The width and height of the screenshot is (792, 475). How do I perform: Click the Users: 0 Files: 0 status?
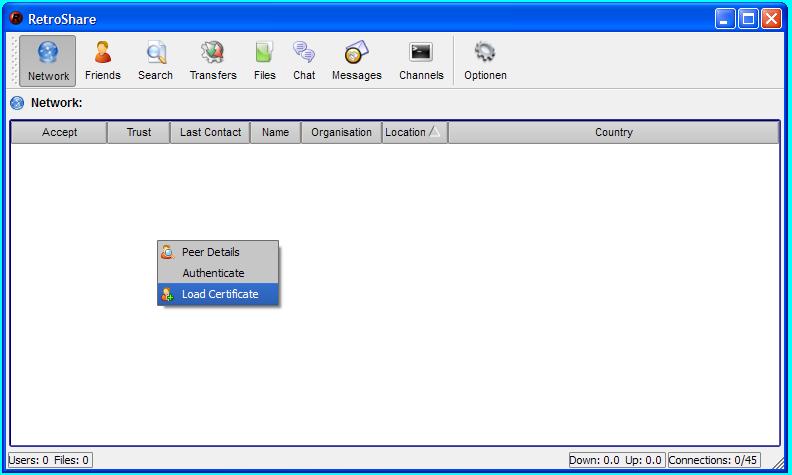(50, 460)
